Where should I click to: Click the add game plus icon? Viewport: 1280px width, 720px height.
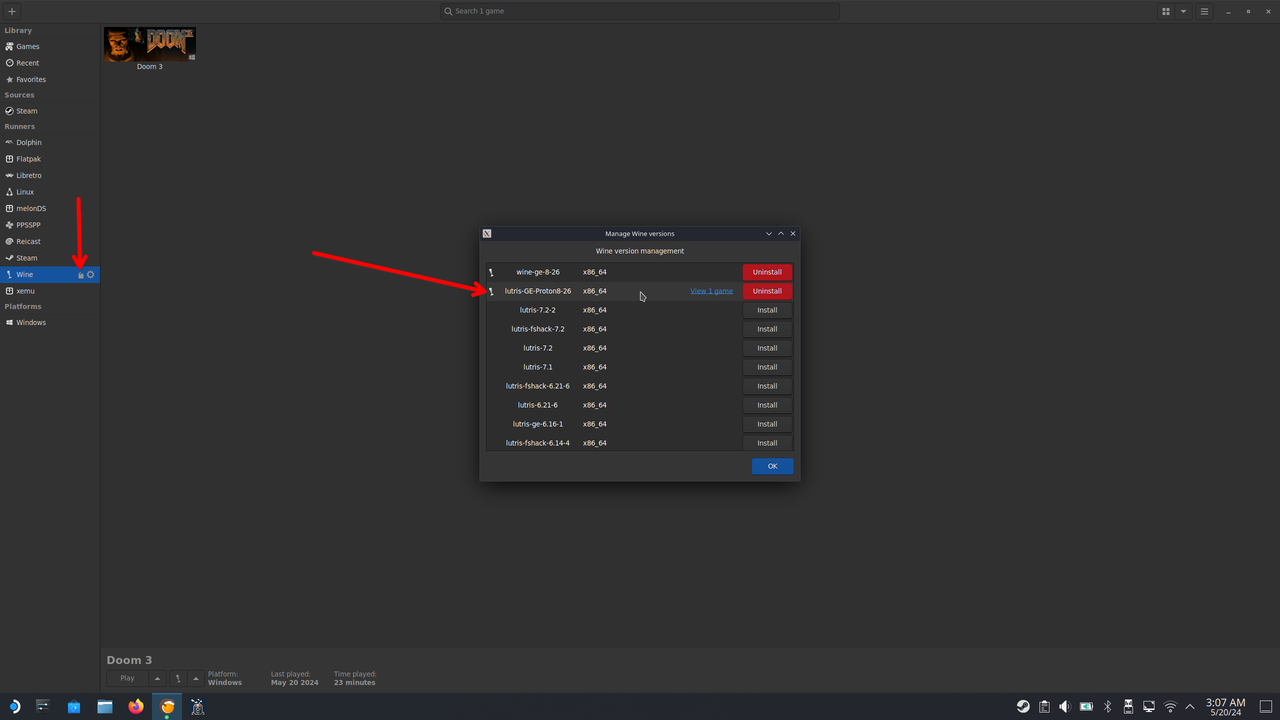point(12,11)
